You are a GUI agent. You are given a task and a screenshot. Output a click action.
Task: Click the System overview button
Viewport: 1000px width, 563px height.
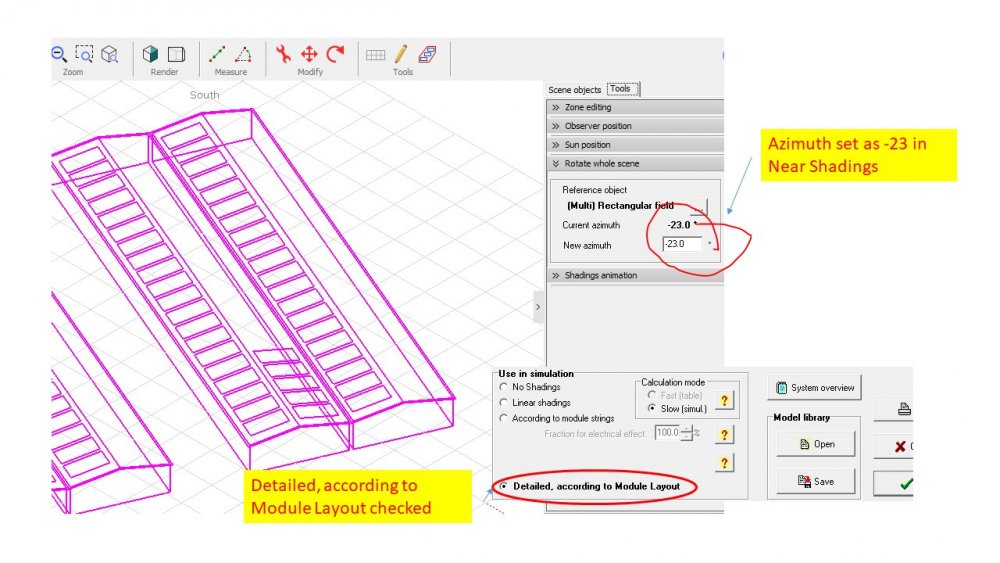814,387
